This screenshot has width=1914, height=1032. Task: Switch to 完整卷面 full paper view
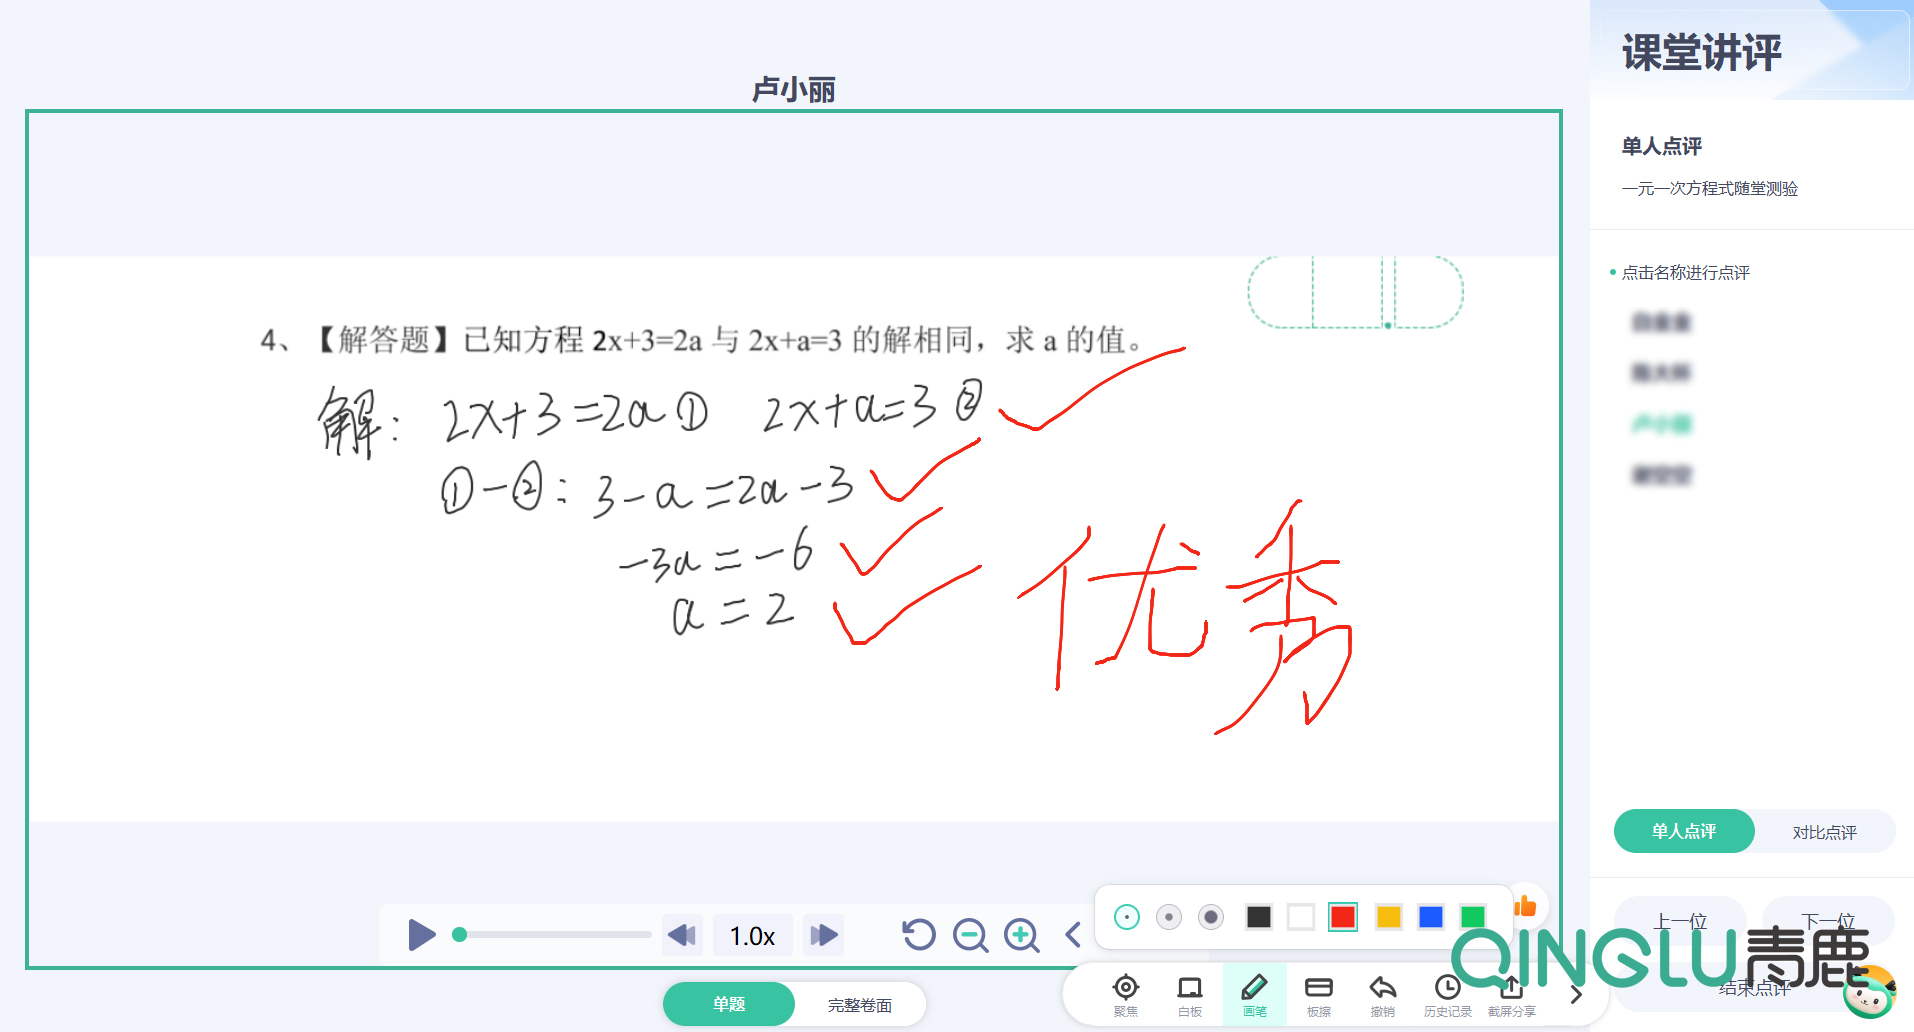[x=859, y=1005]
